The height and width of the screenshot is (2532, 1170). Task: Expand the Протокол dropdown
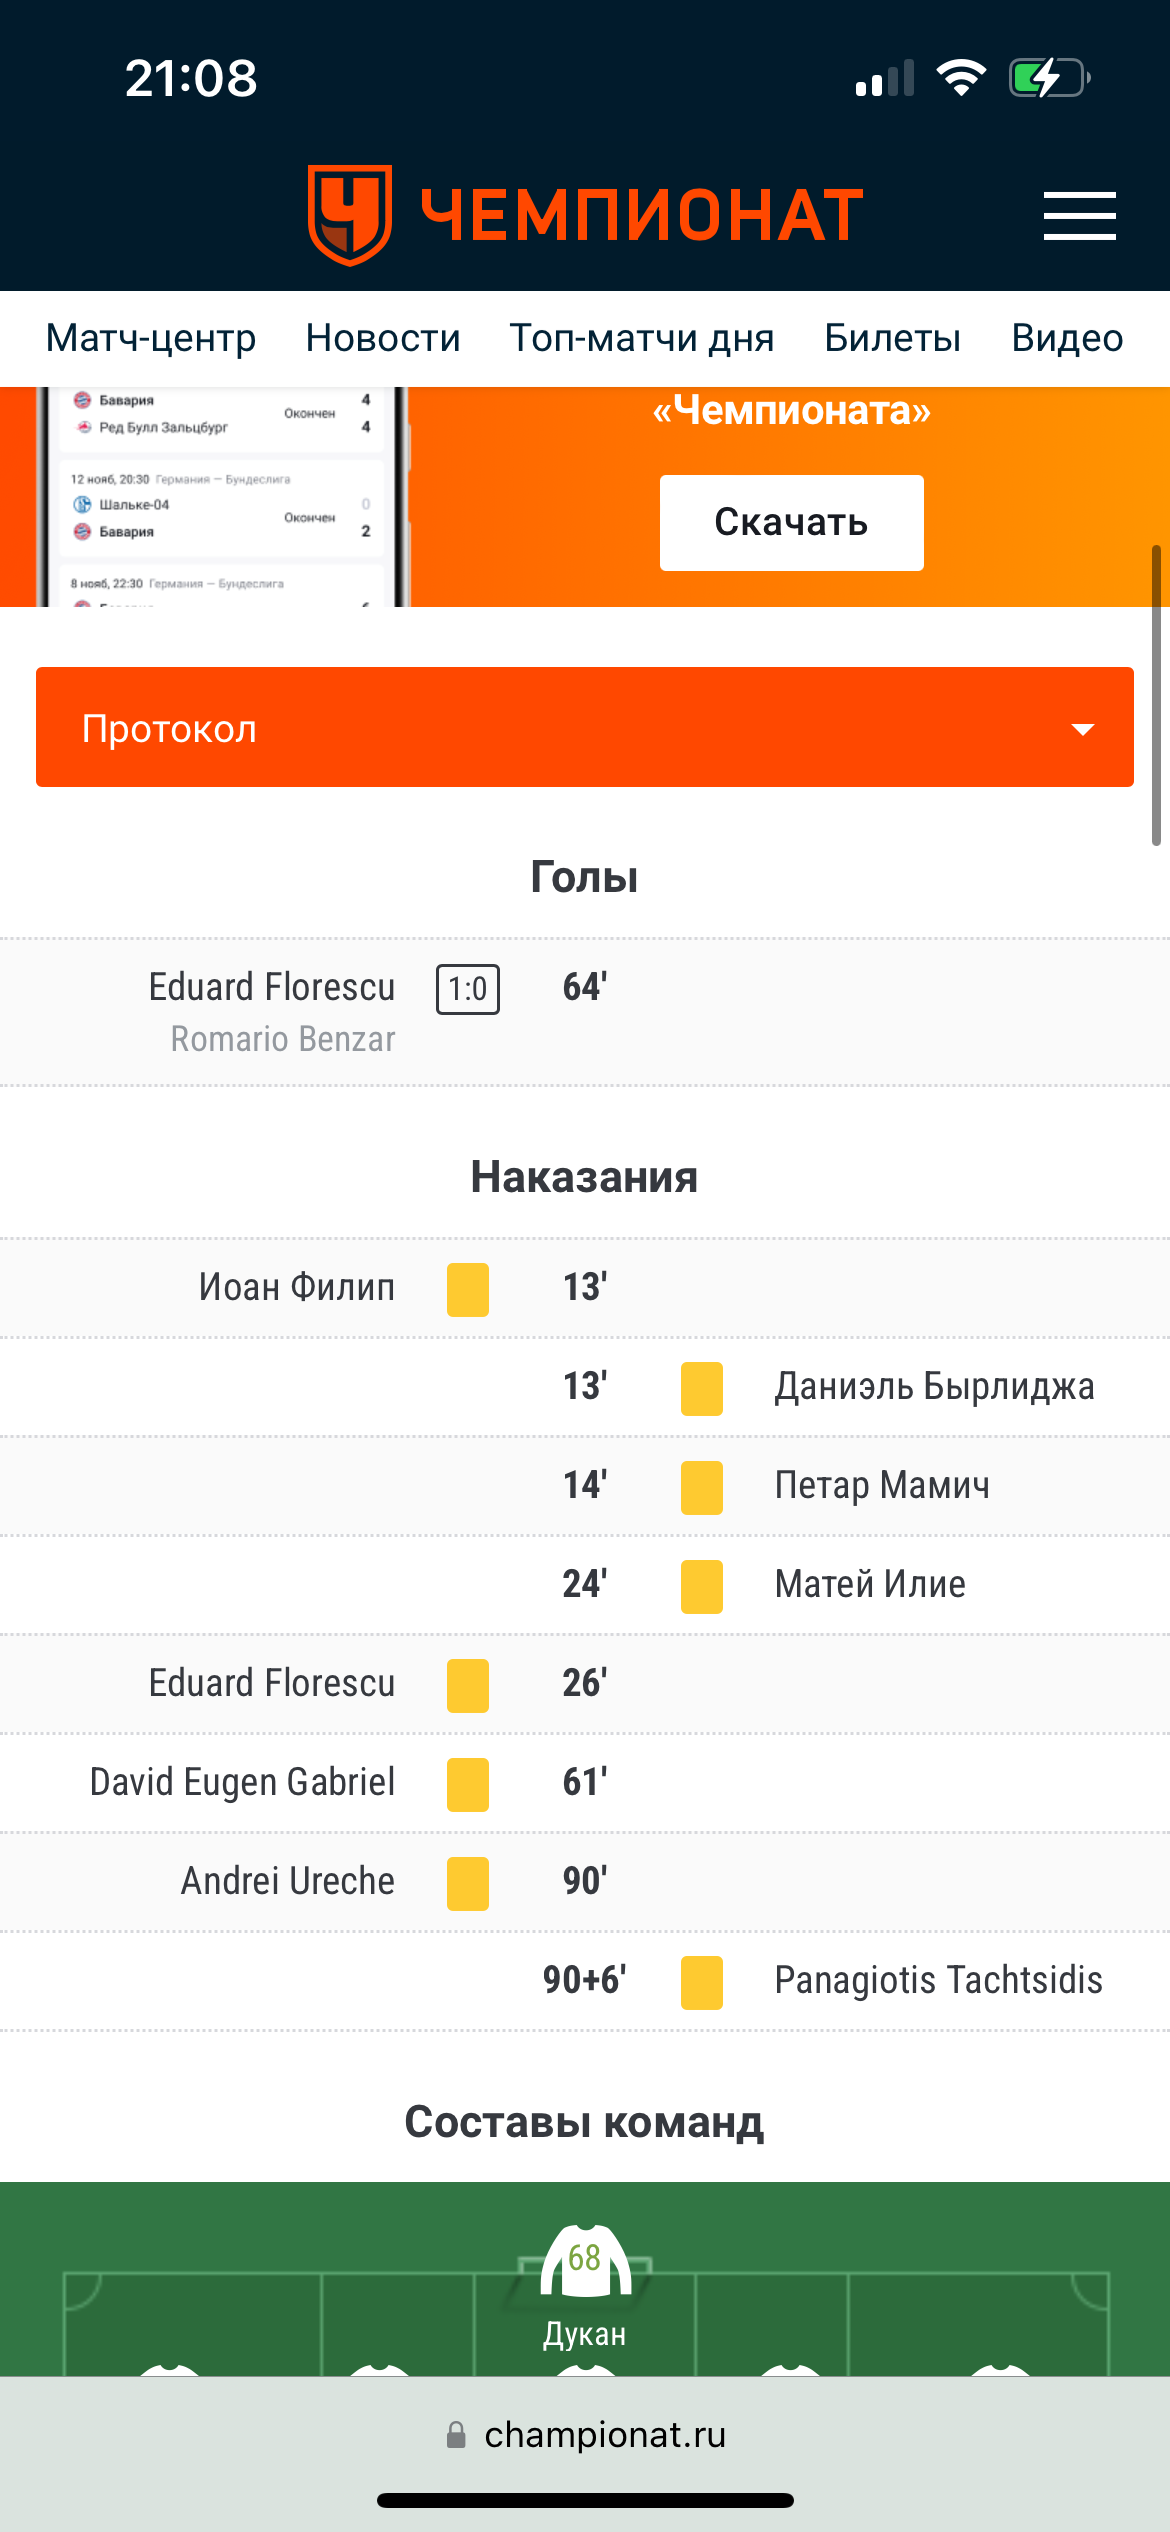(584, 727)
